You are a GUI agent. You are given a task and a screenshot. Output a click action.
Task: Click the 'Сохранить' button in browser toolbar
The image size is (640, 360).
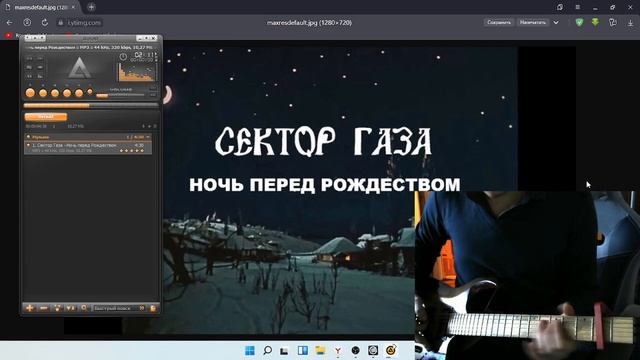pos(499,22)
